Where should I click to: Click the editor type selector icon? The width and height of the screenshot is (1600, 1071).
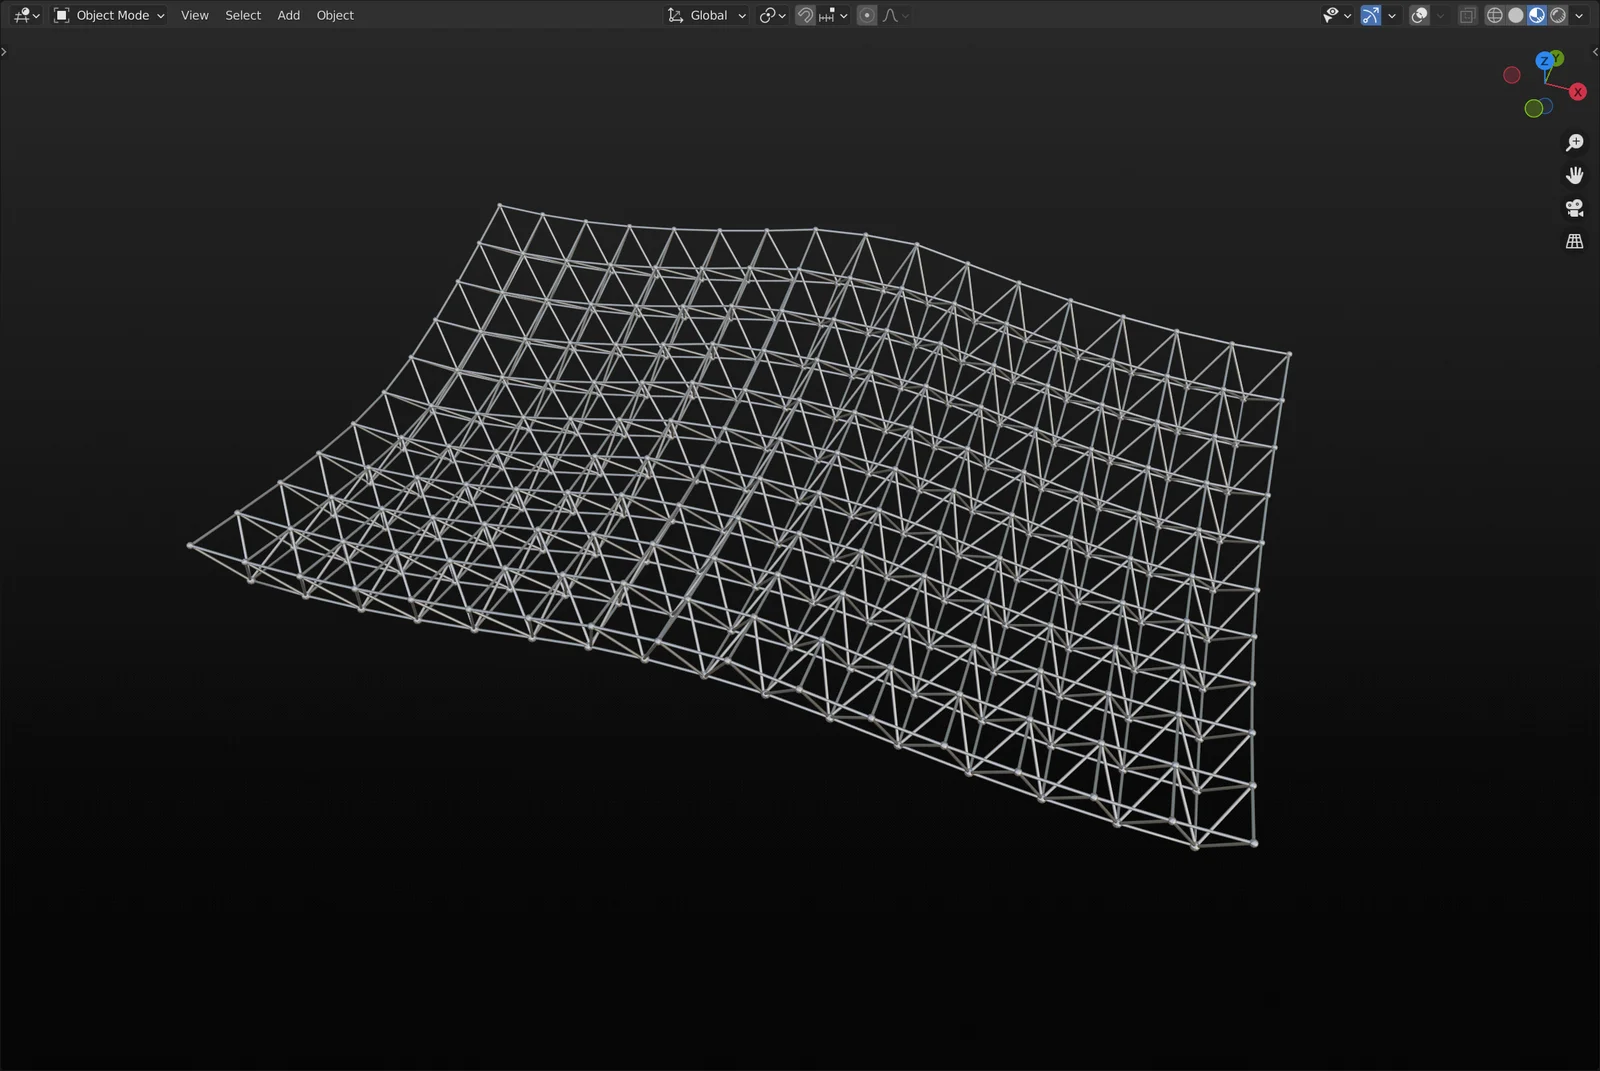pos(21,15)
